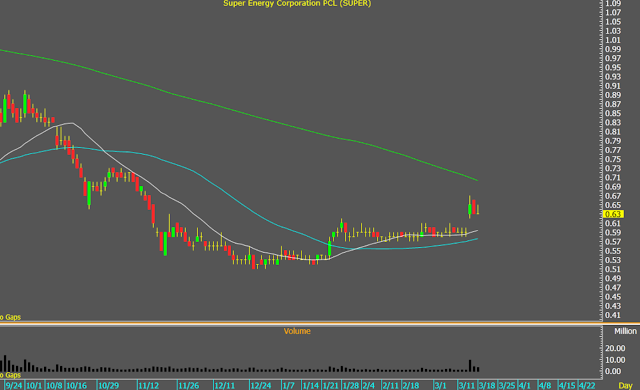
Task: Click the Million unit label
Action: tap(625, 331)
